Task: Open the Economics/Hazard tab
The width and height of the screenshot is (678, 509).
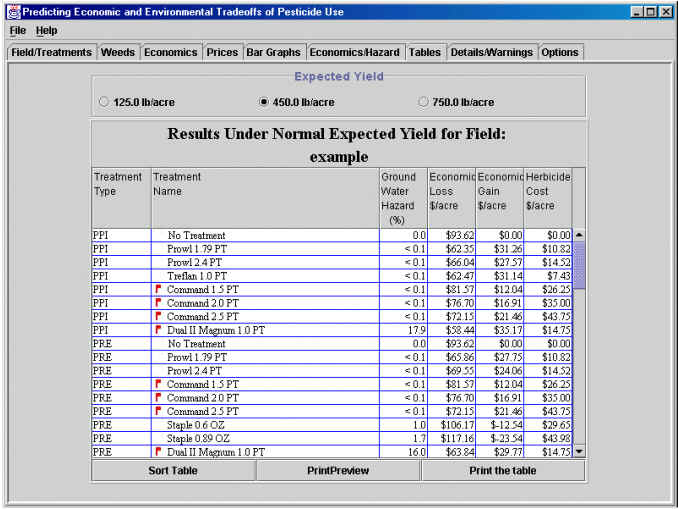Action: click(354, 52)
